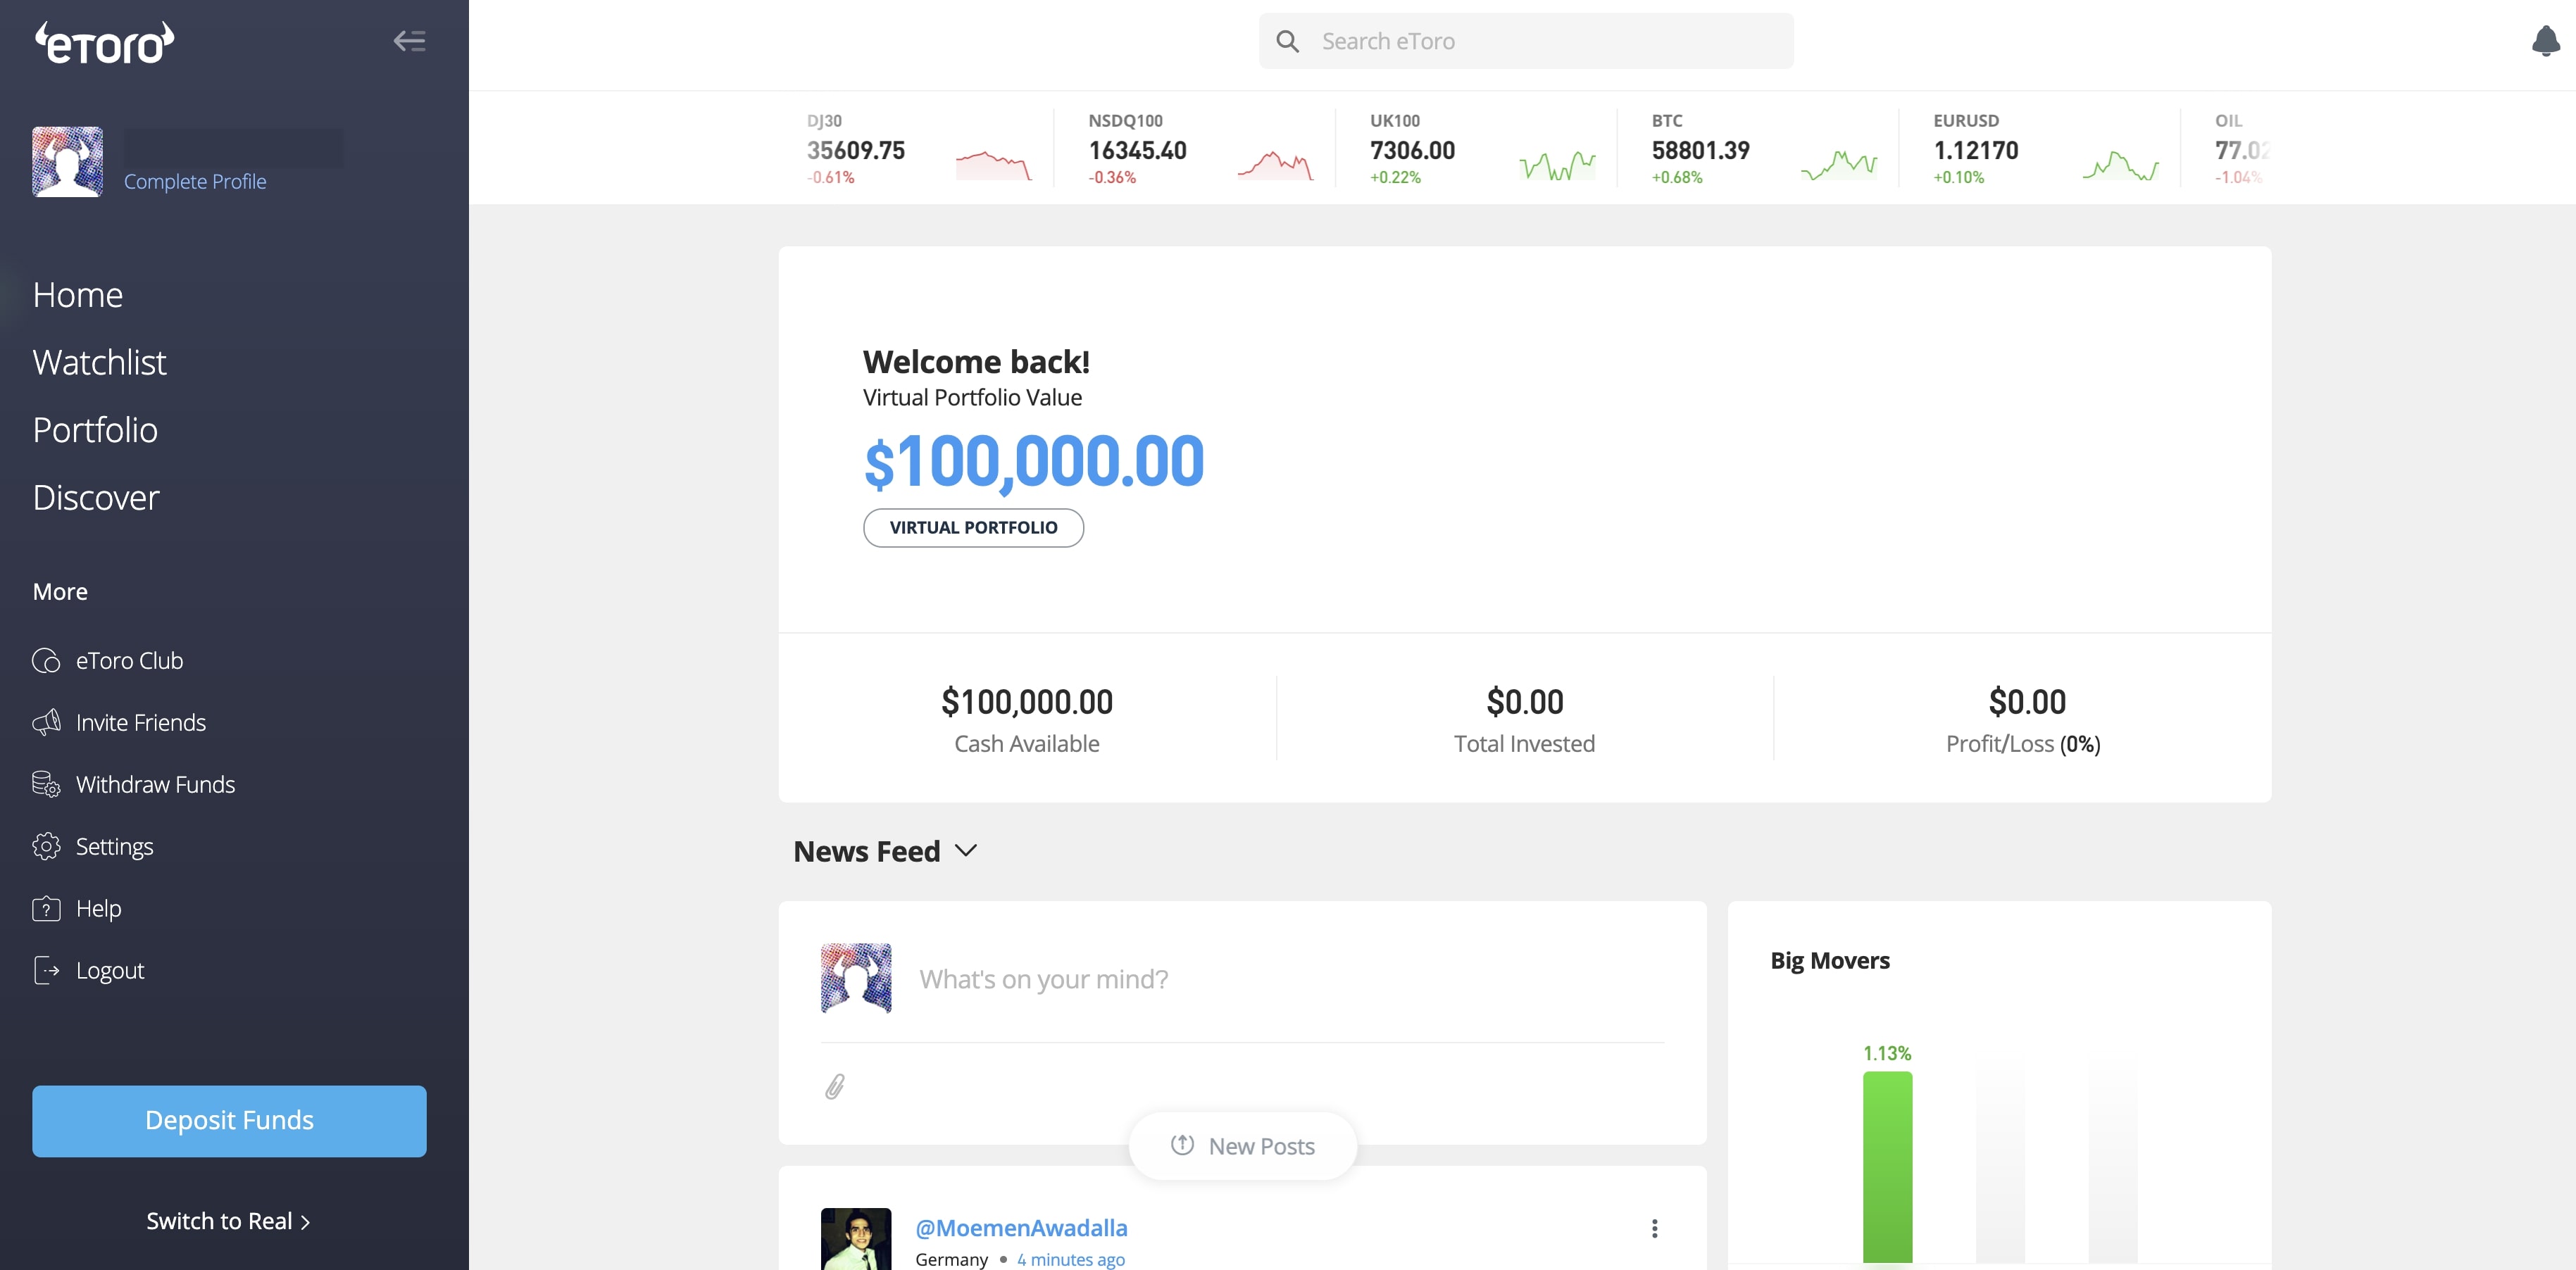2576x1270 pixels.
Task: Open the notifications bell
Action: (2545, 41)
